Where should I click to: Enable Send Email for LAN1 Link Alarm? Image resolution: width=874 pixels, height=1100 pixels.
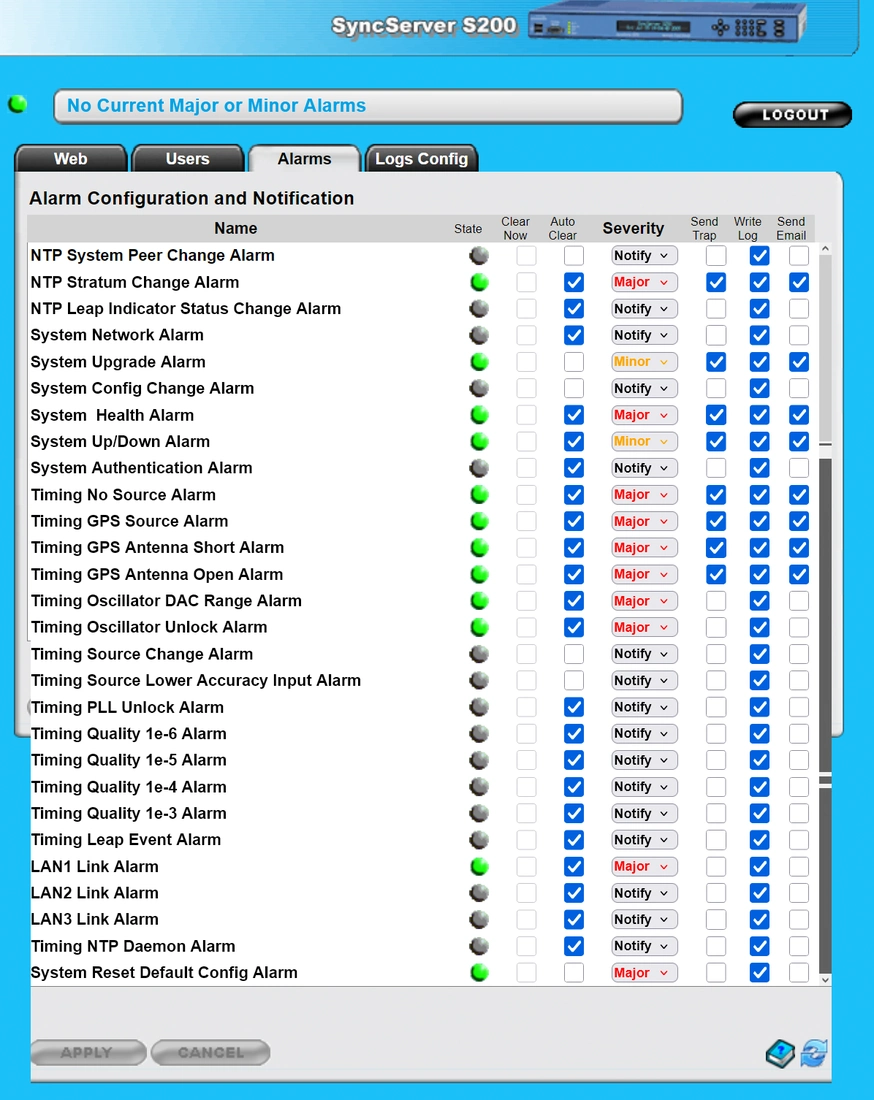click(799, 866)
